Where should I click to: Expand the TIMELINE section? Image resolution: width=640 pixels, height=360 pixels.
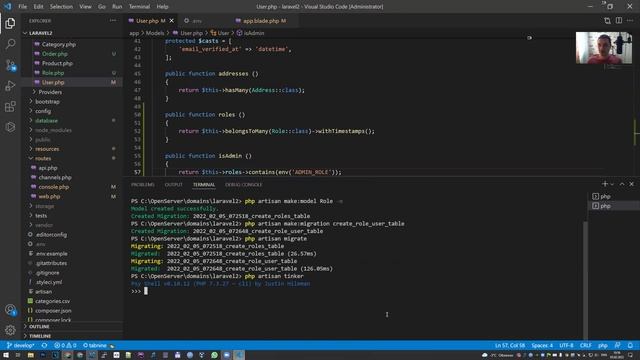[x=40, y=336]
